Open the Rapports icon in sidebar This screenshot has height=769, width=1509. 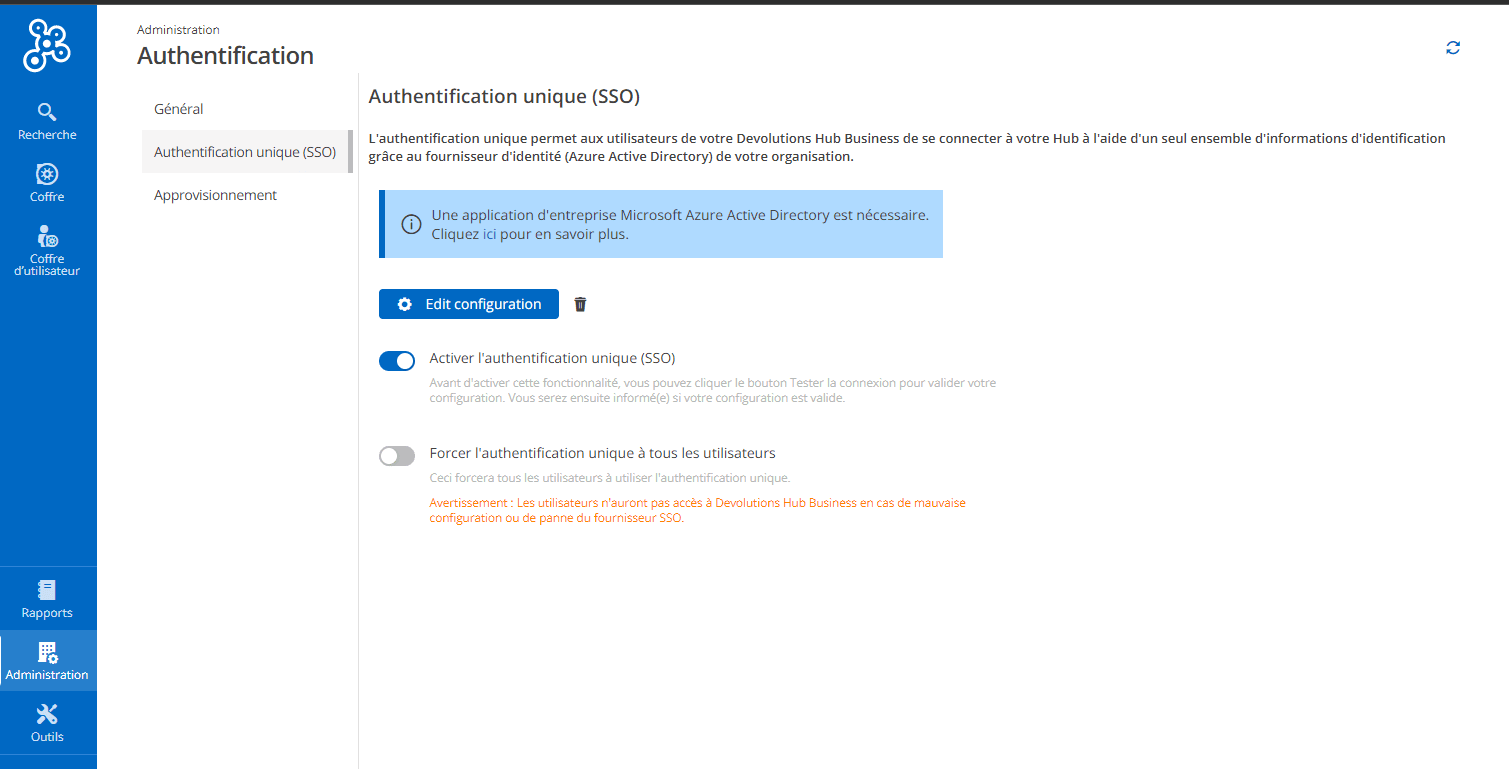[x=47, y=590]
